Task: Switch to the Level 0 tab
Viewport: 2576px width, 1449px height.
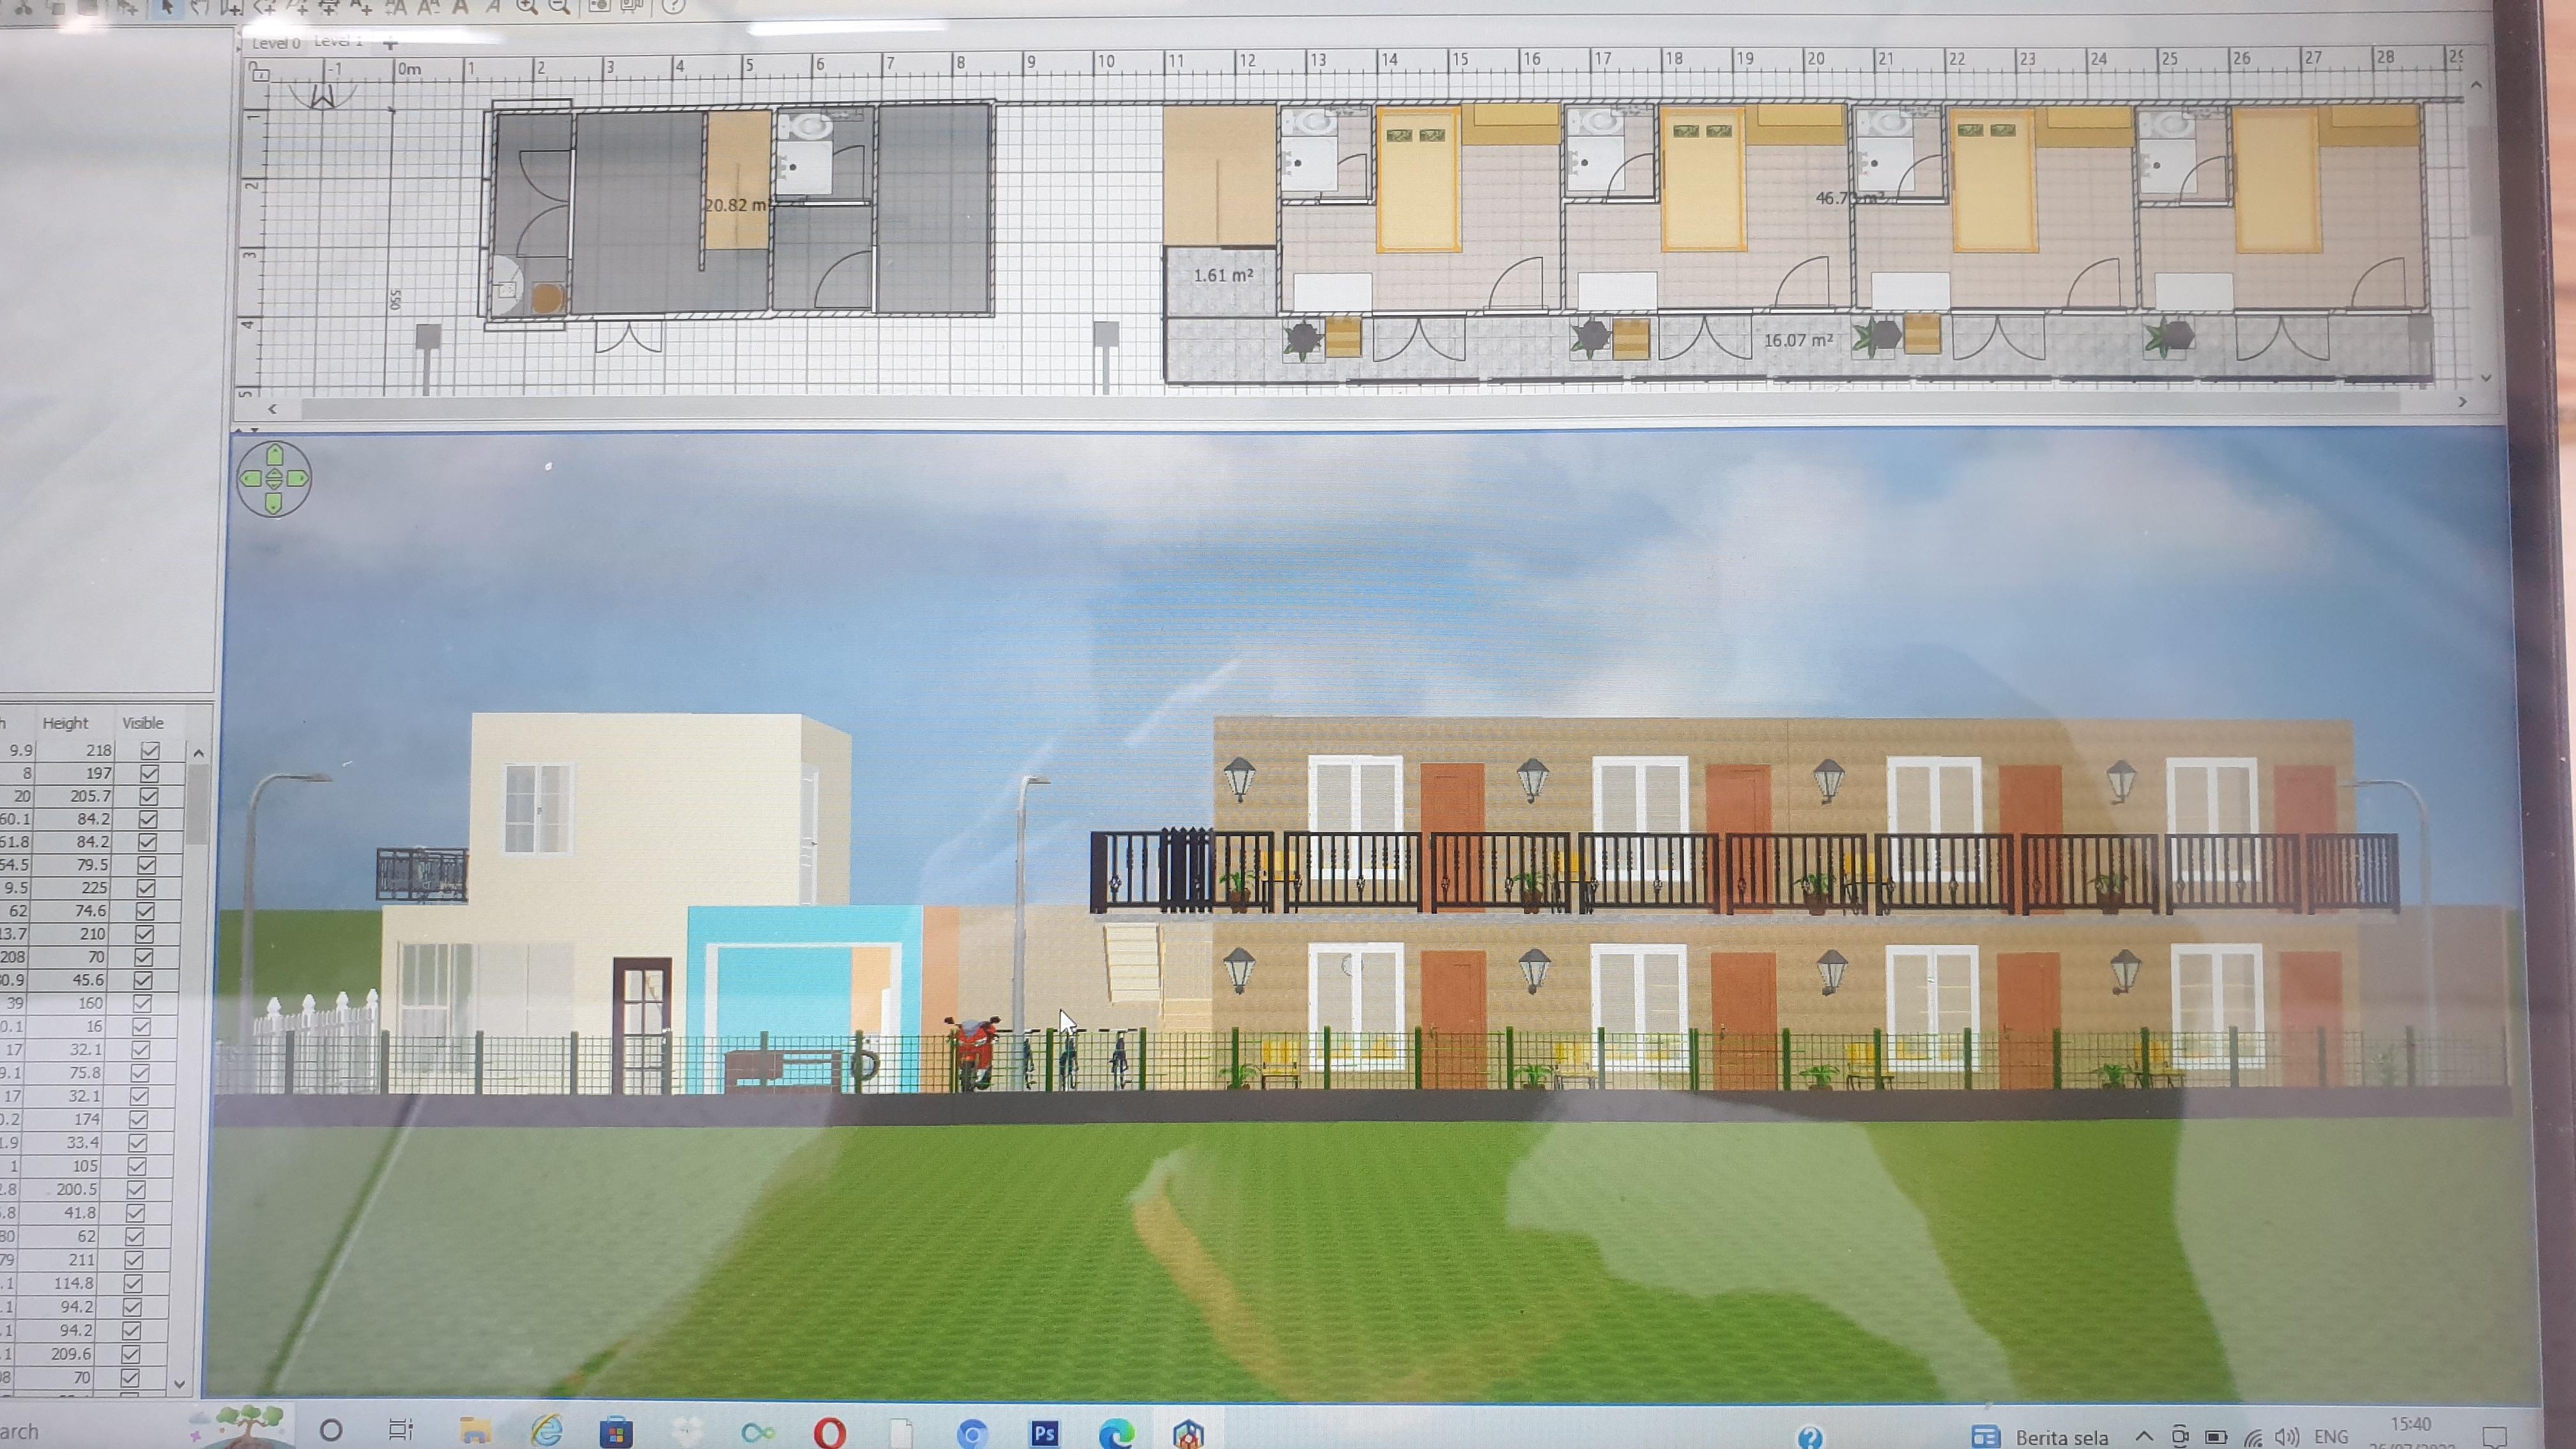Action: click(276, 43)
